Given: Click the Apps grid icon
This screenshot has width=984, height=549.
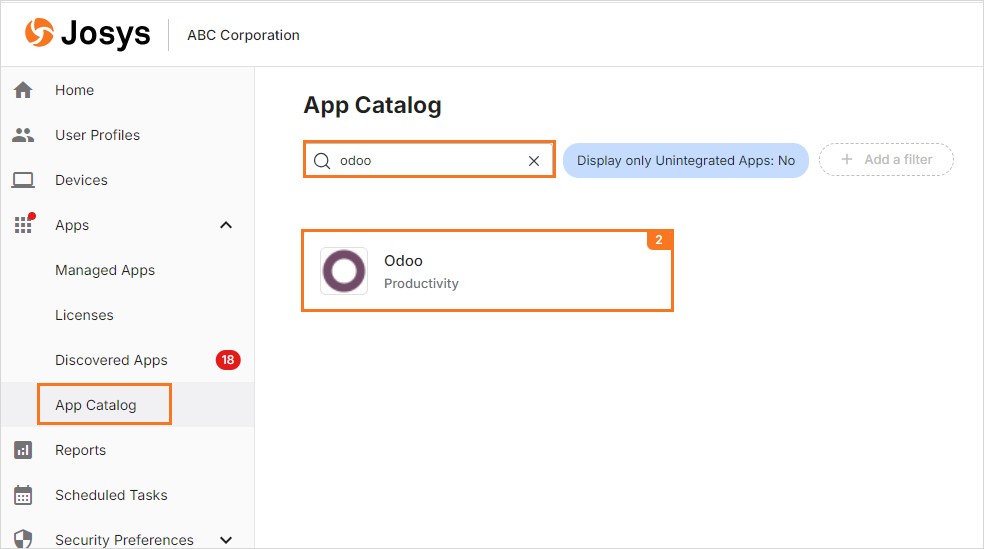Looking at the screenshot, I should tap(24, 224).
